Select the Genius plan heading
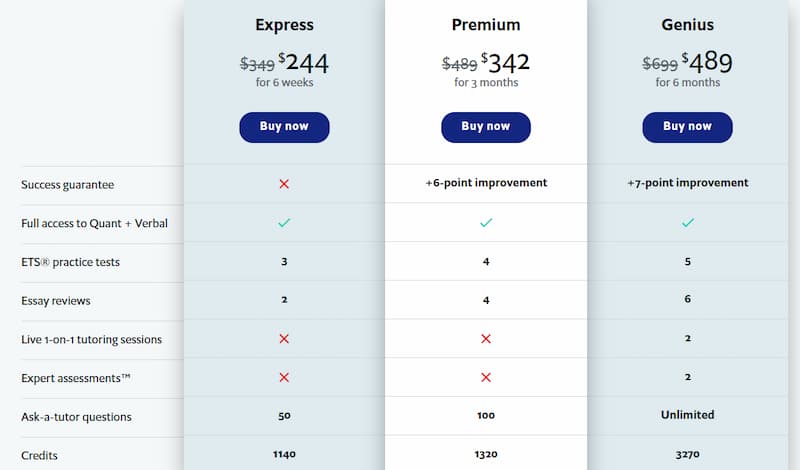The width and height of the screenshot is (800, 470). (687, 25)
